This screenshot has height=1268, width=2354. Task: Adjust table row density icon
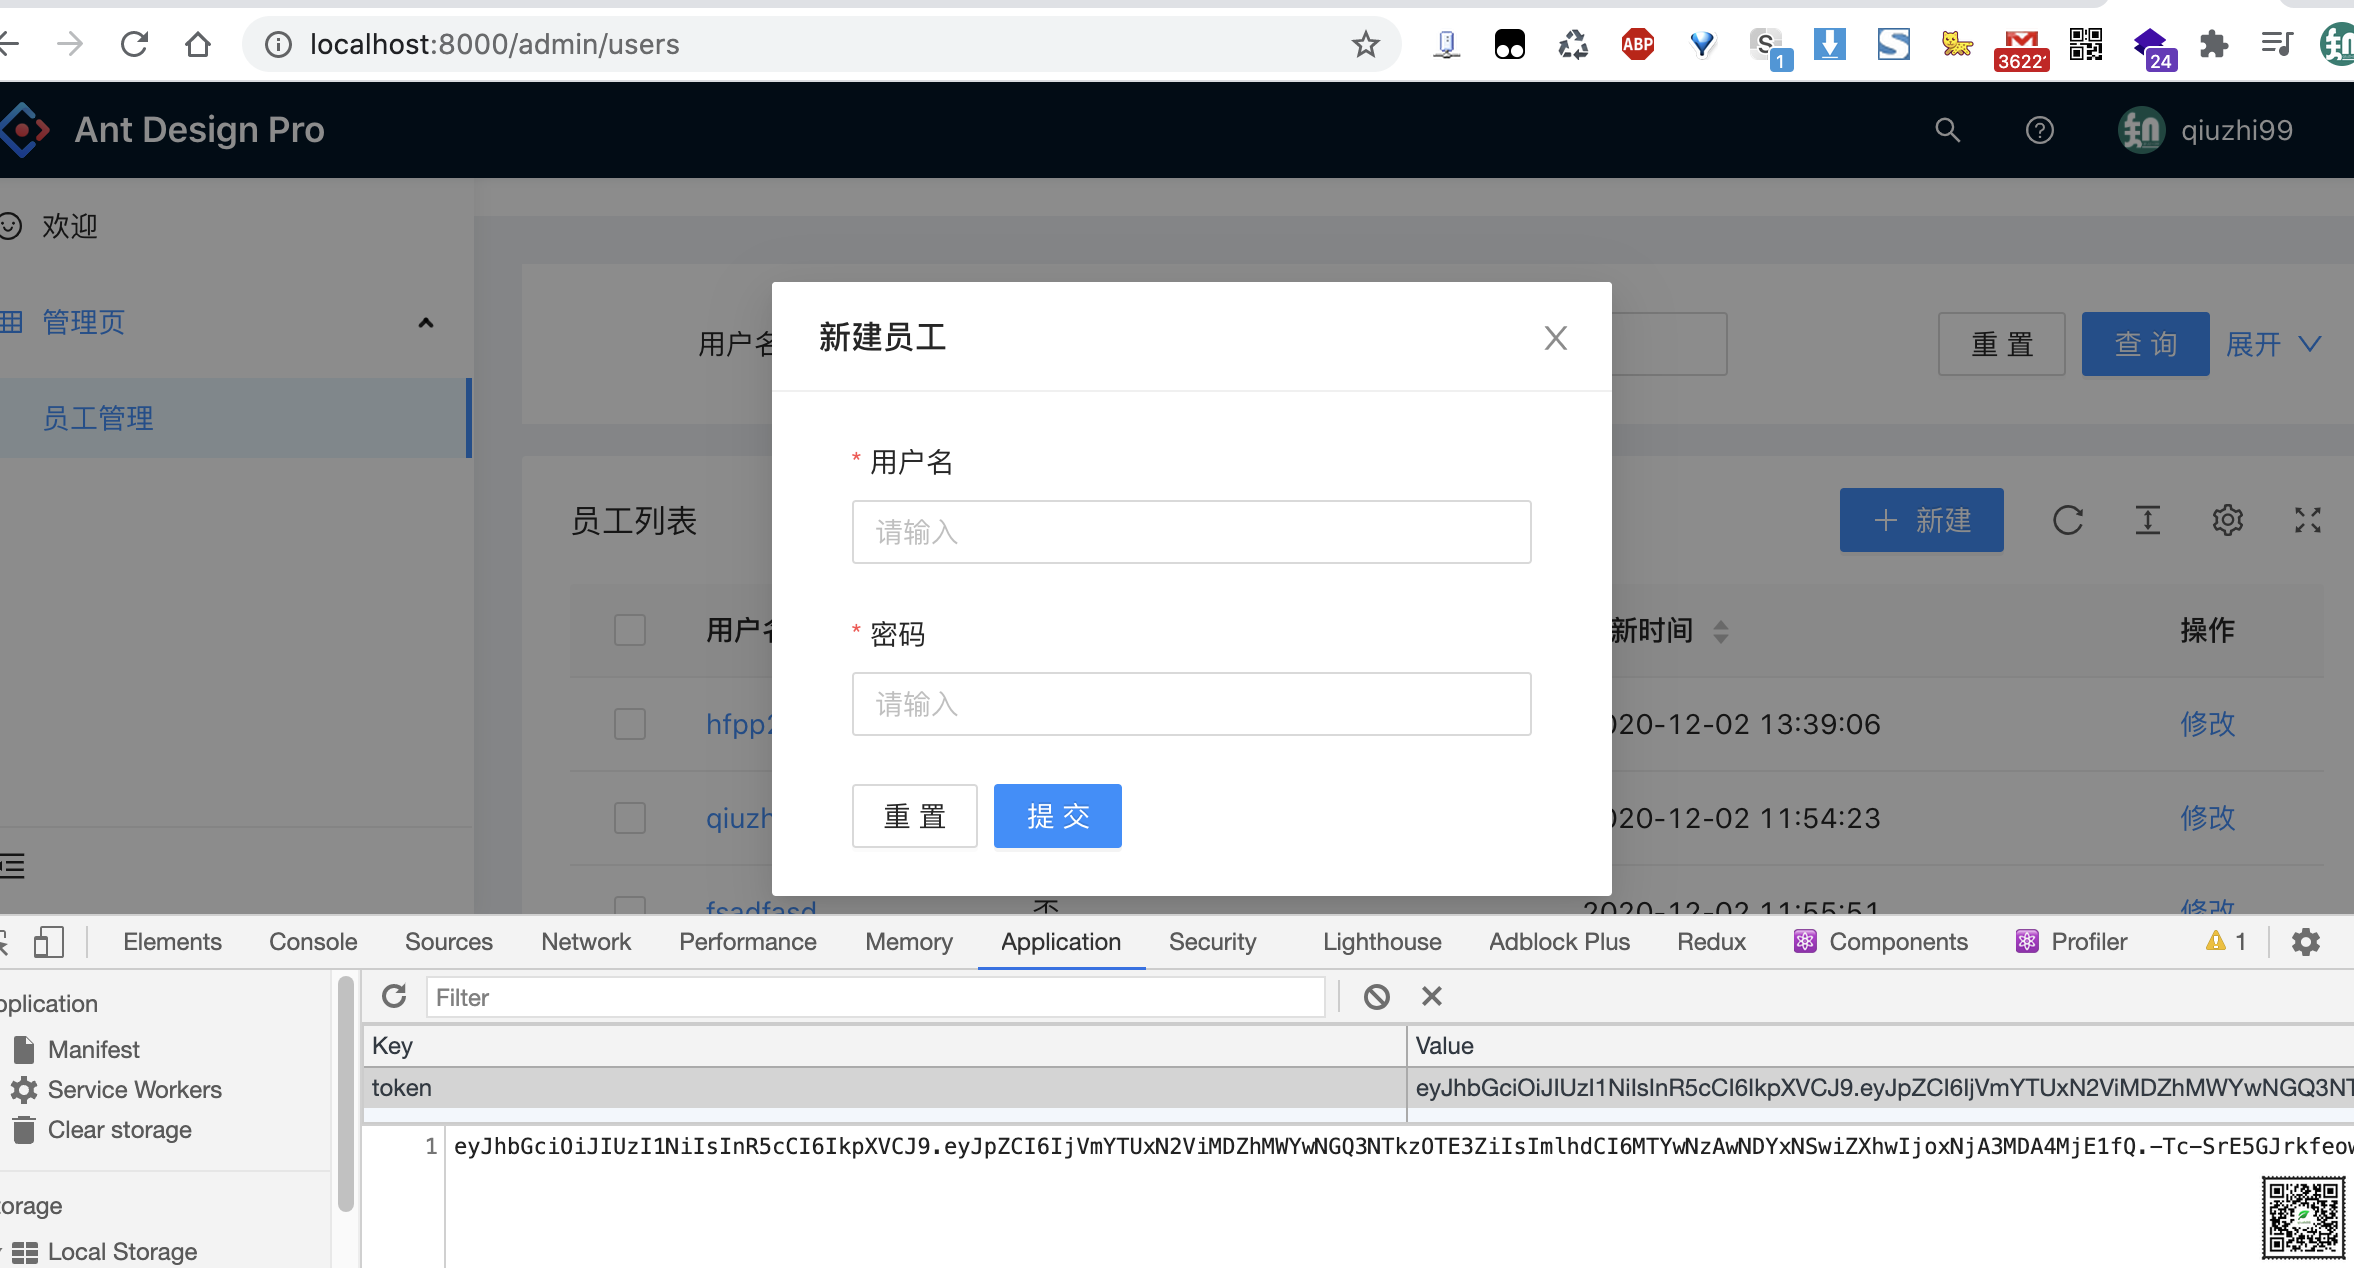tap(2147, 520)
